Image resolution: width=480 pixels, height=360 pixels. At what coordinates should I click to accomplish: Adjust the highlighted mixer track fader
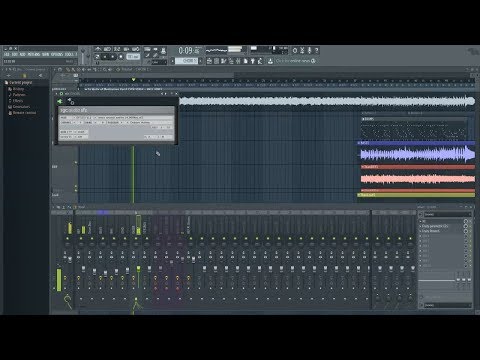point(138,268)
